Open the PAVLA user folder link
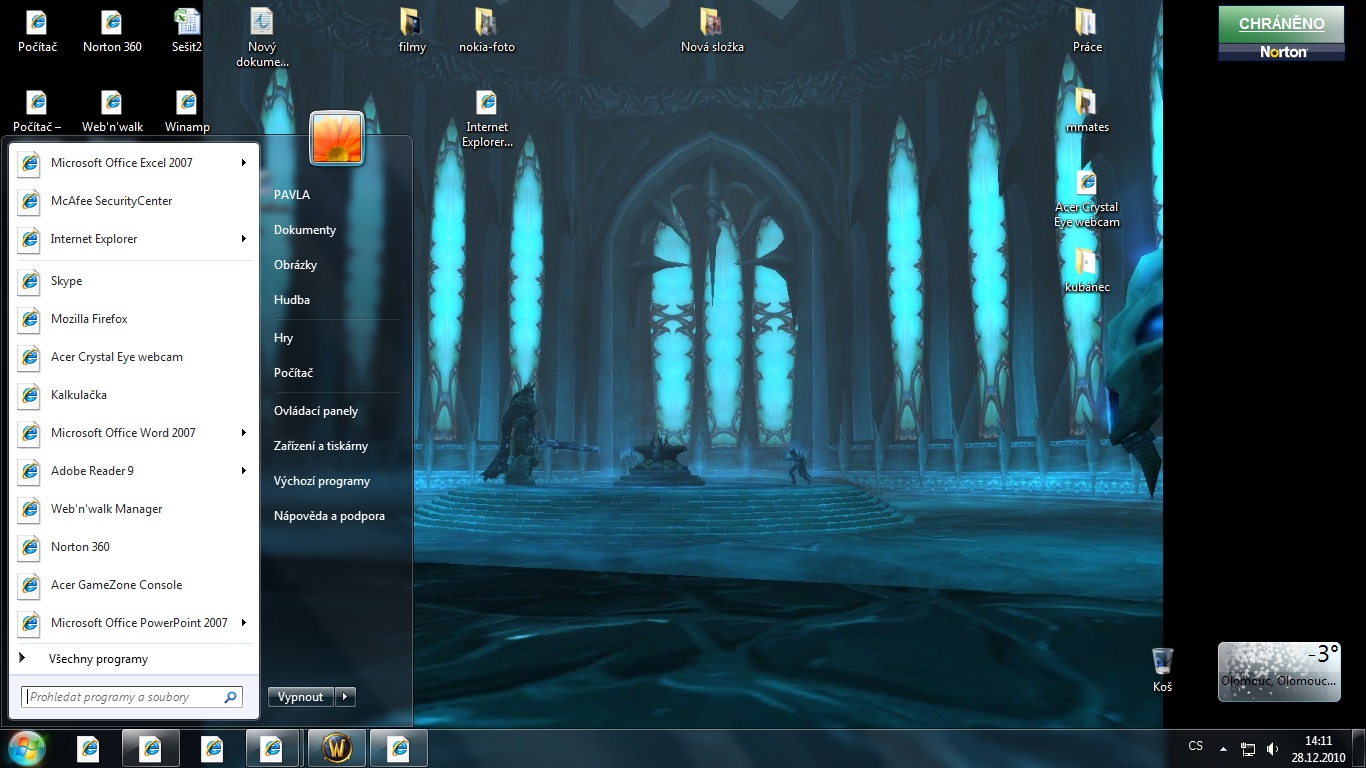 click(x=292, y=195)
